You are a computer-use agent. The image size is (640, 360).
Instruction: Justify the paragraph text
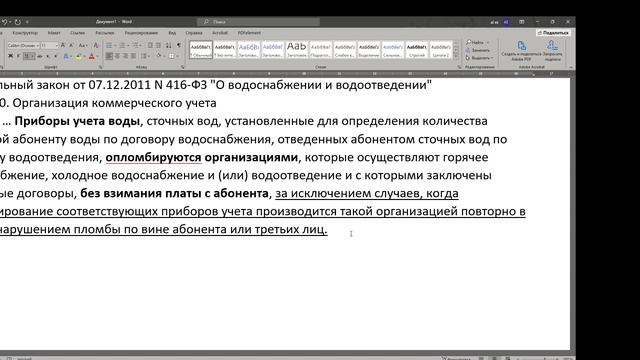point(133,56)
